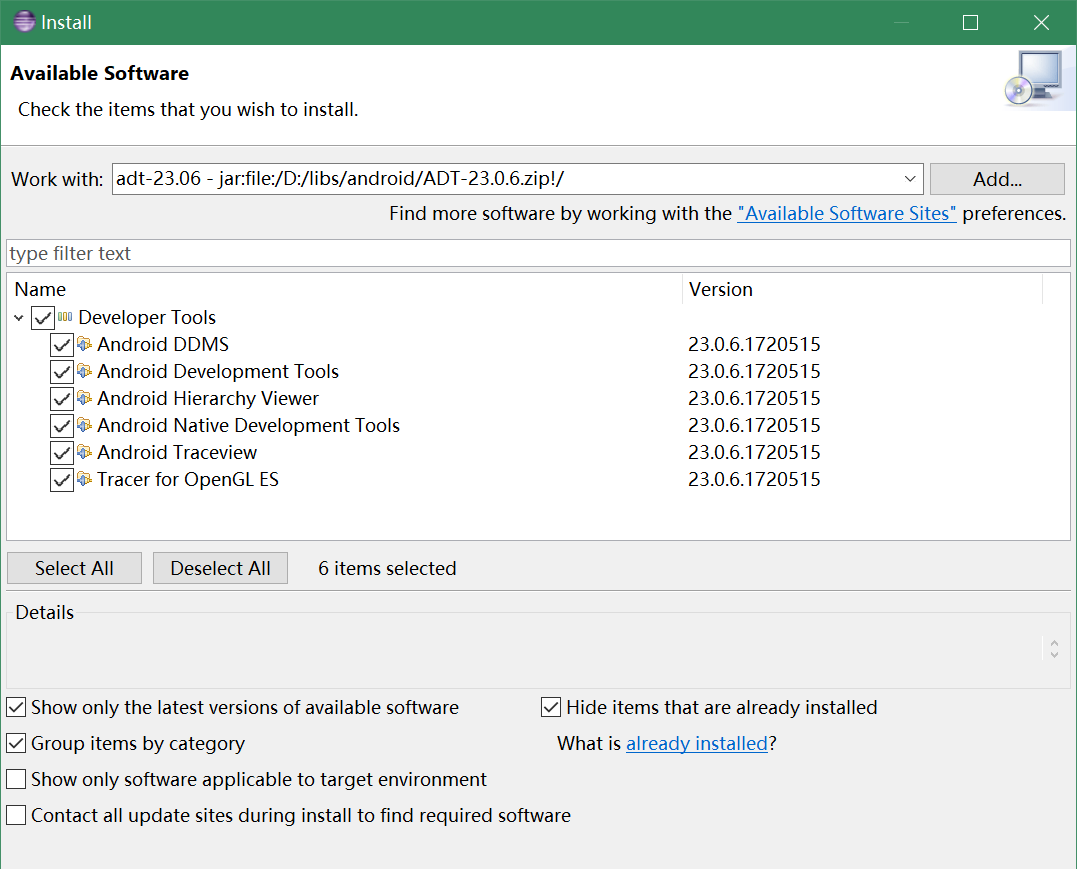This screenshot has height=869, width=1077.
Task: Uncheck the Android DDMS checkbox
Action: (61, 345)
